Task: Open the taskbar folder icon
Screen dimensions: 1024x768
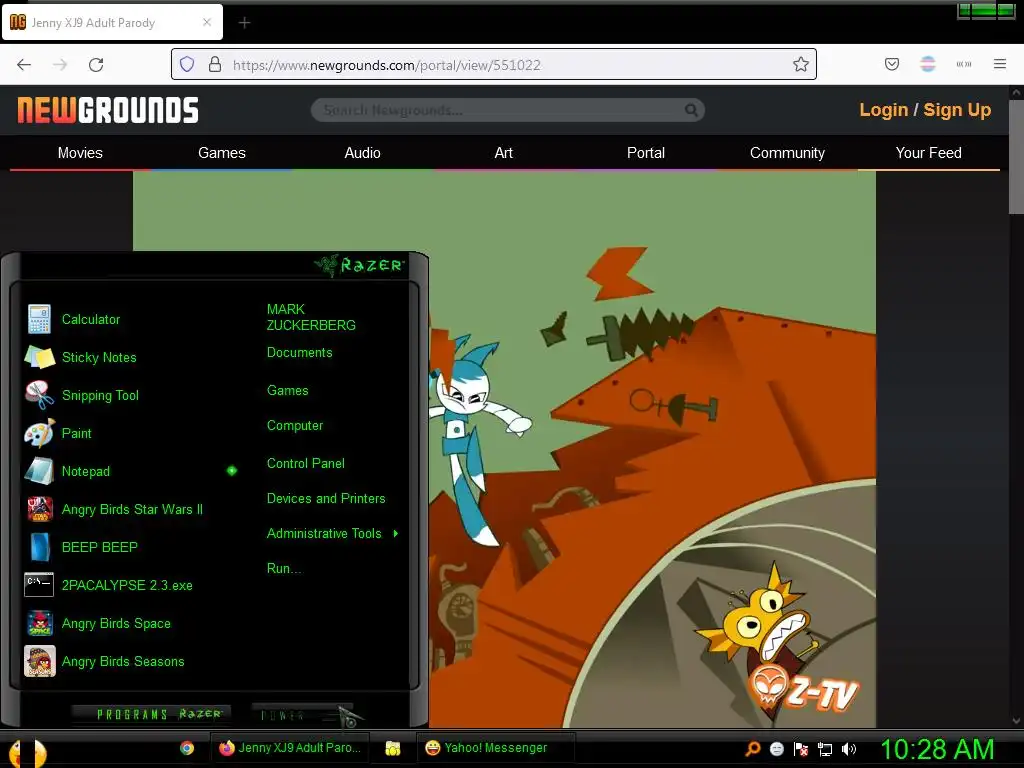Action: (392, 748)
